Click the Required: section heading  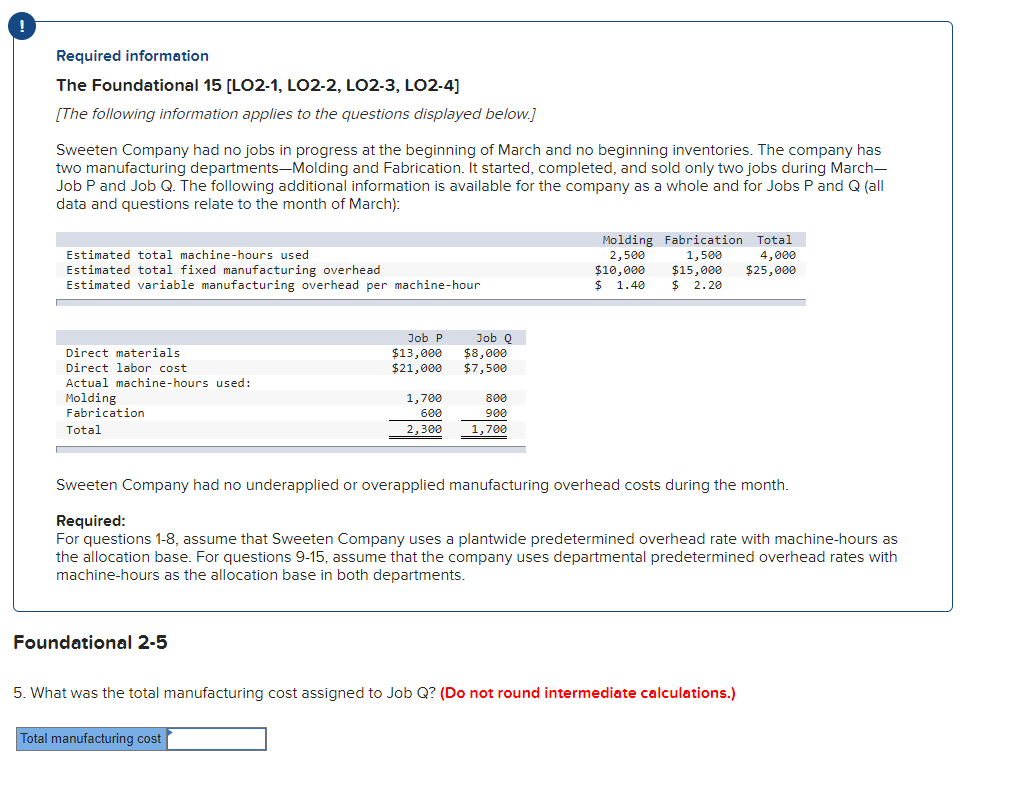(x=87, y=520)
